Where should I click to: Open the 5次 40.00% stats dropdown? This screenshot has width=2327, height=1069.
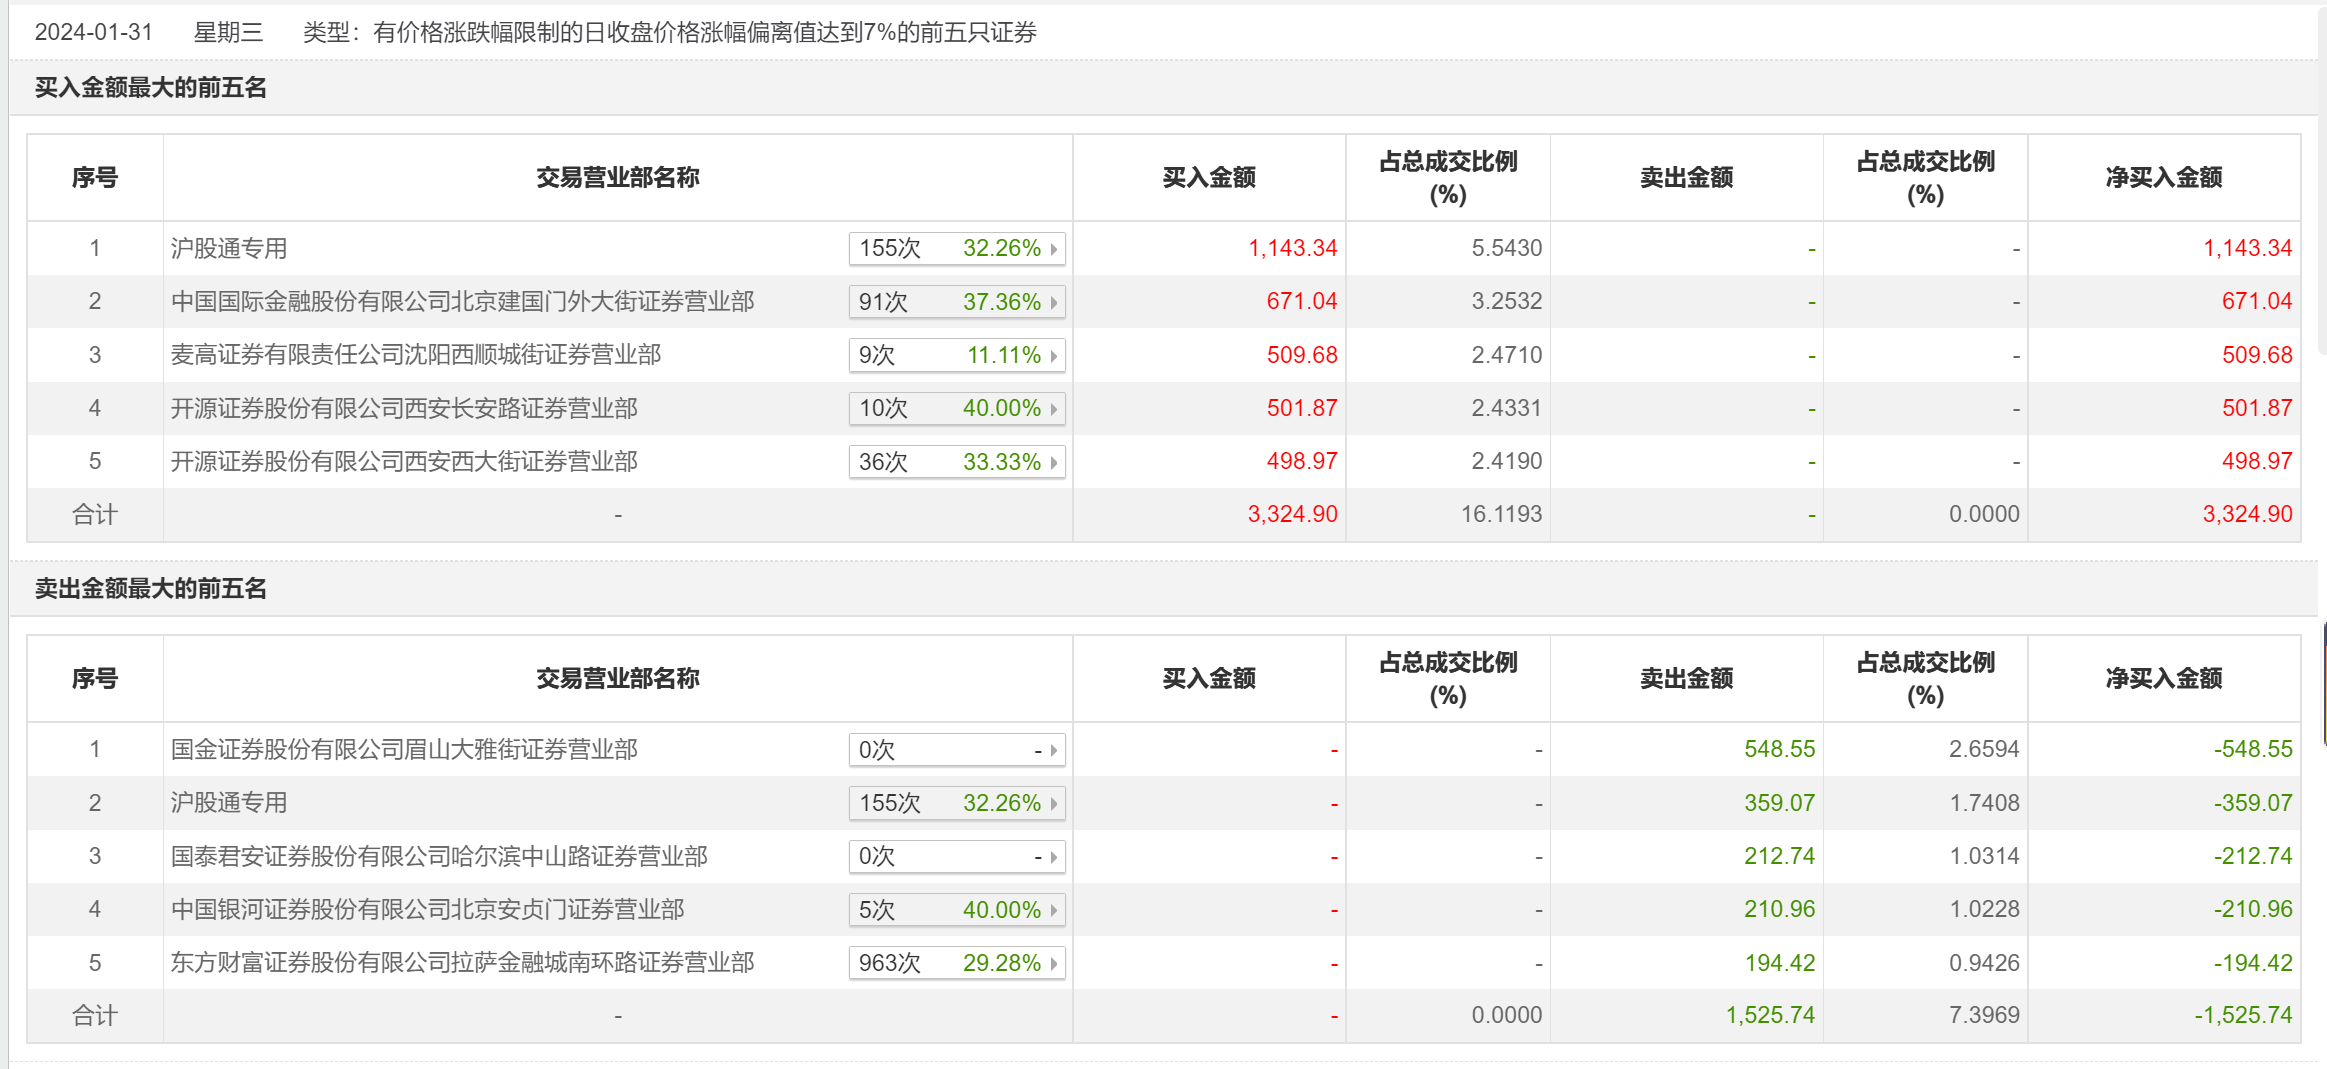[1054, 911]
